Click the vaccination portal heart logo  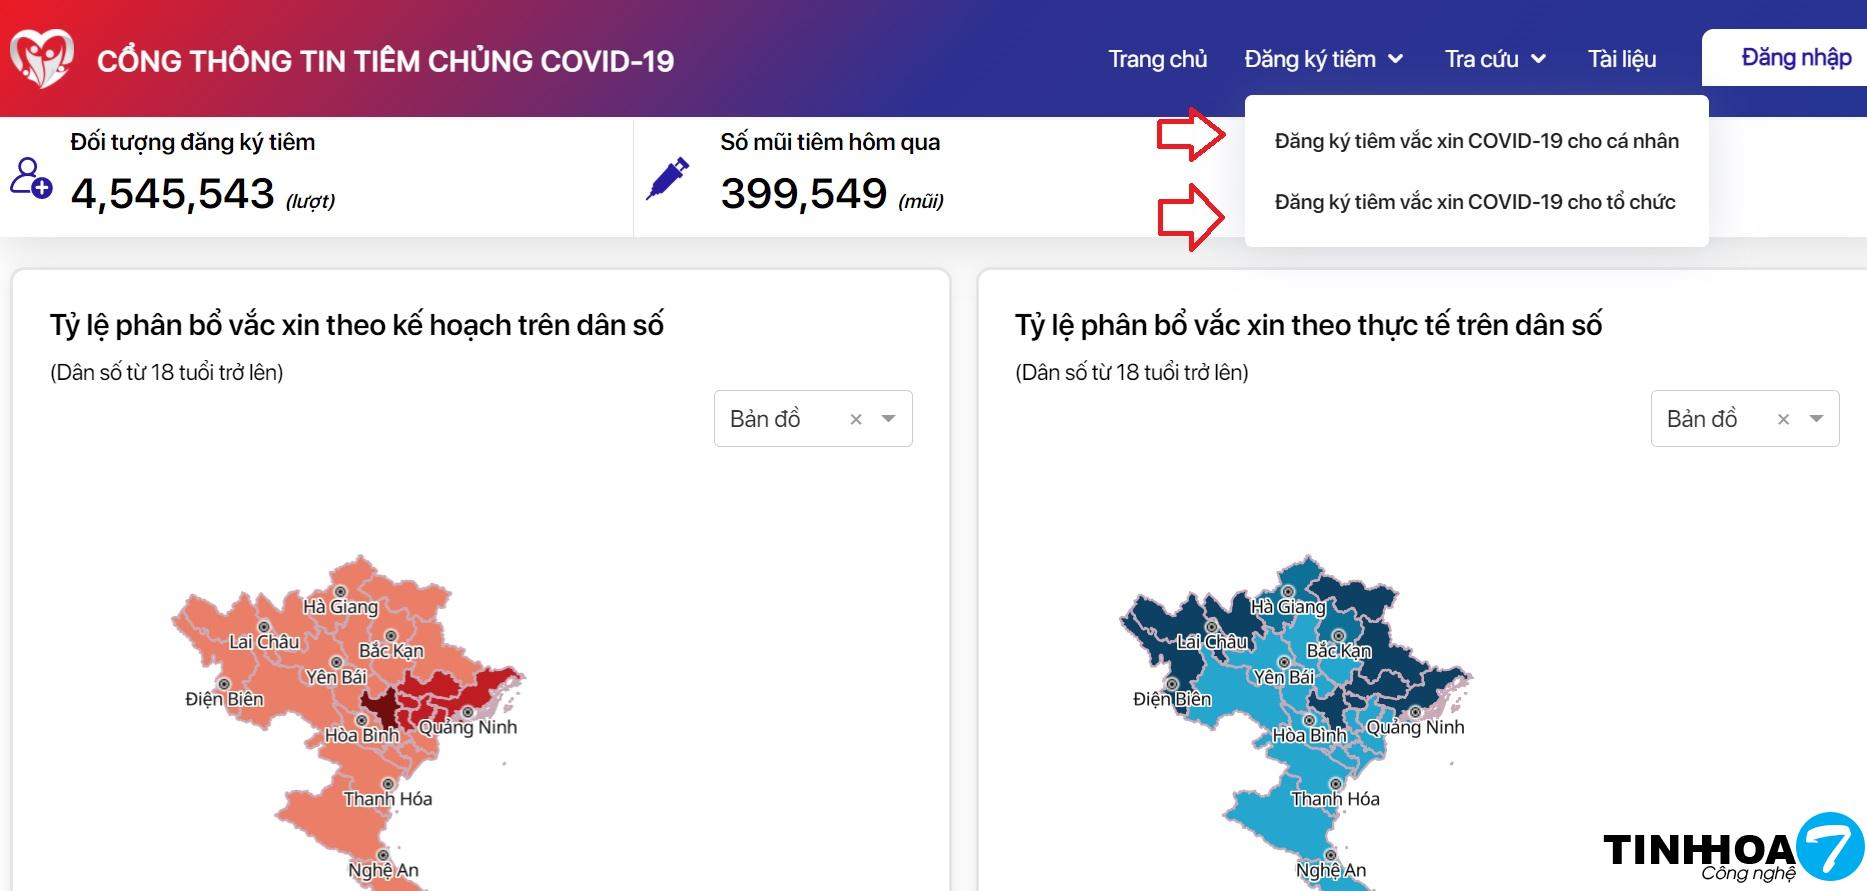point(41,58)
